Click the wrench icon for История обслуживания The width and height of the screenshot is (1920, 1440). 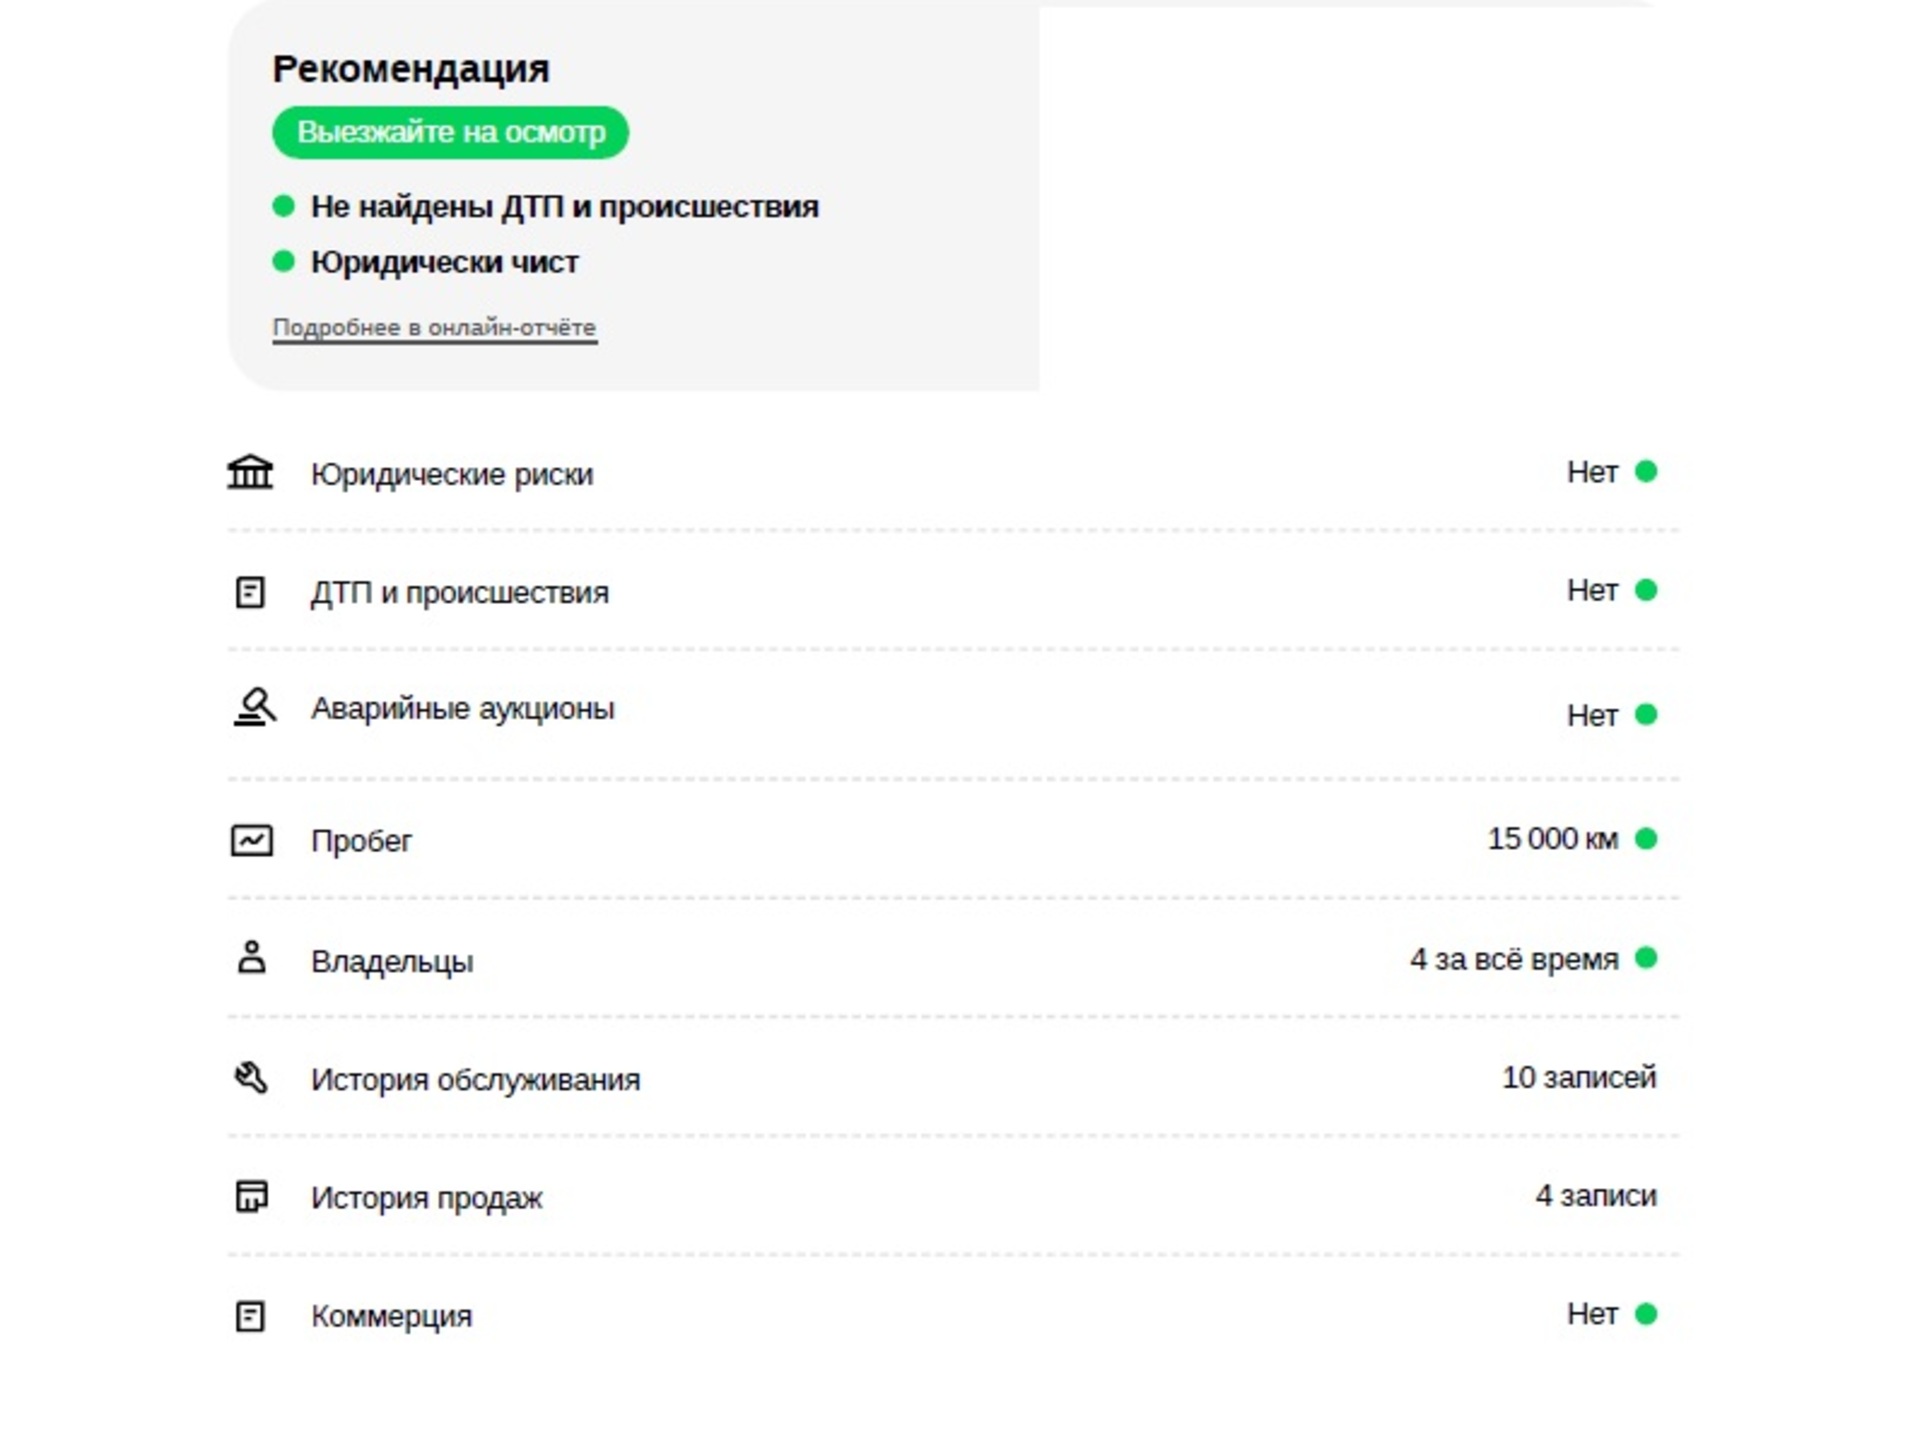(251, 1078)
